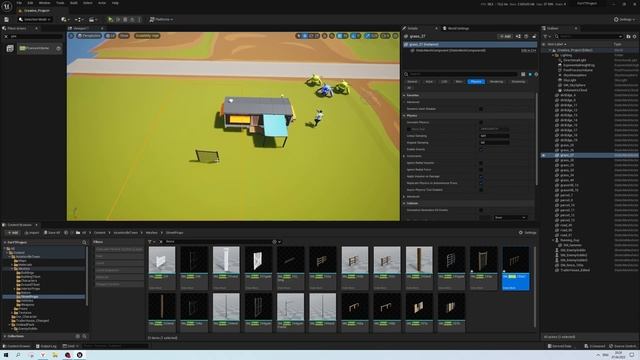Add a new collection with the plus icon
This screenshot has height=360, width=640.
78,336
